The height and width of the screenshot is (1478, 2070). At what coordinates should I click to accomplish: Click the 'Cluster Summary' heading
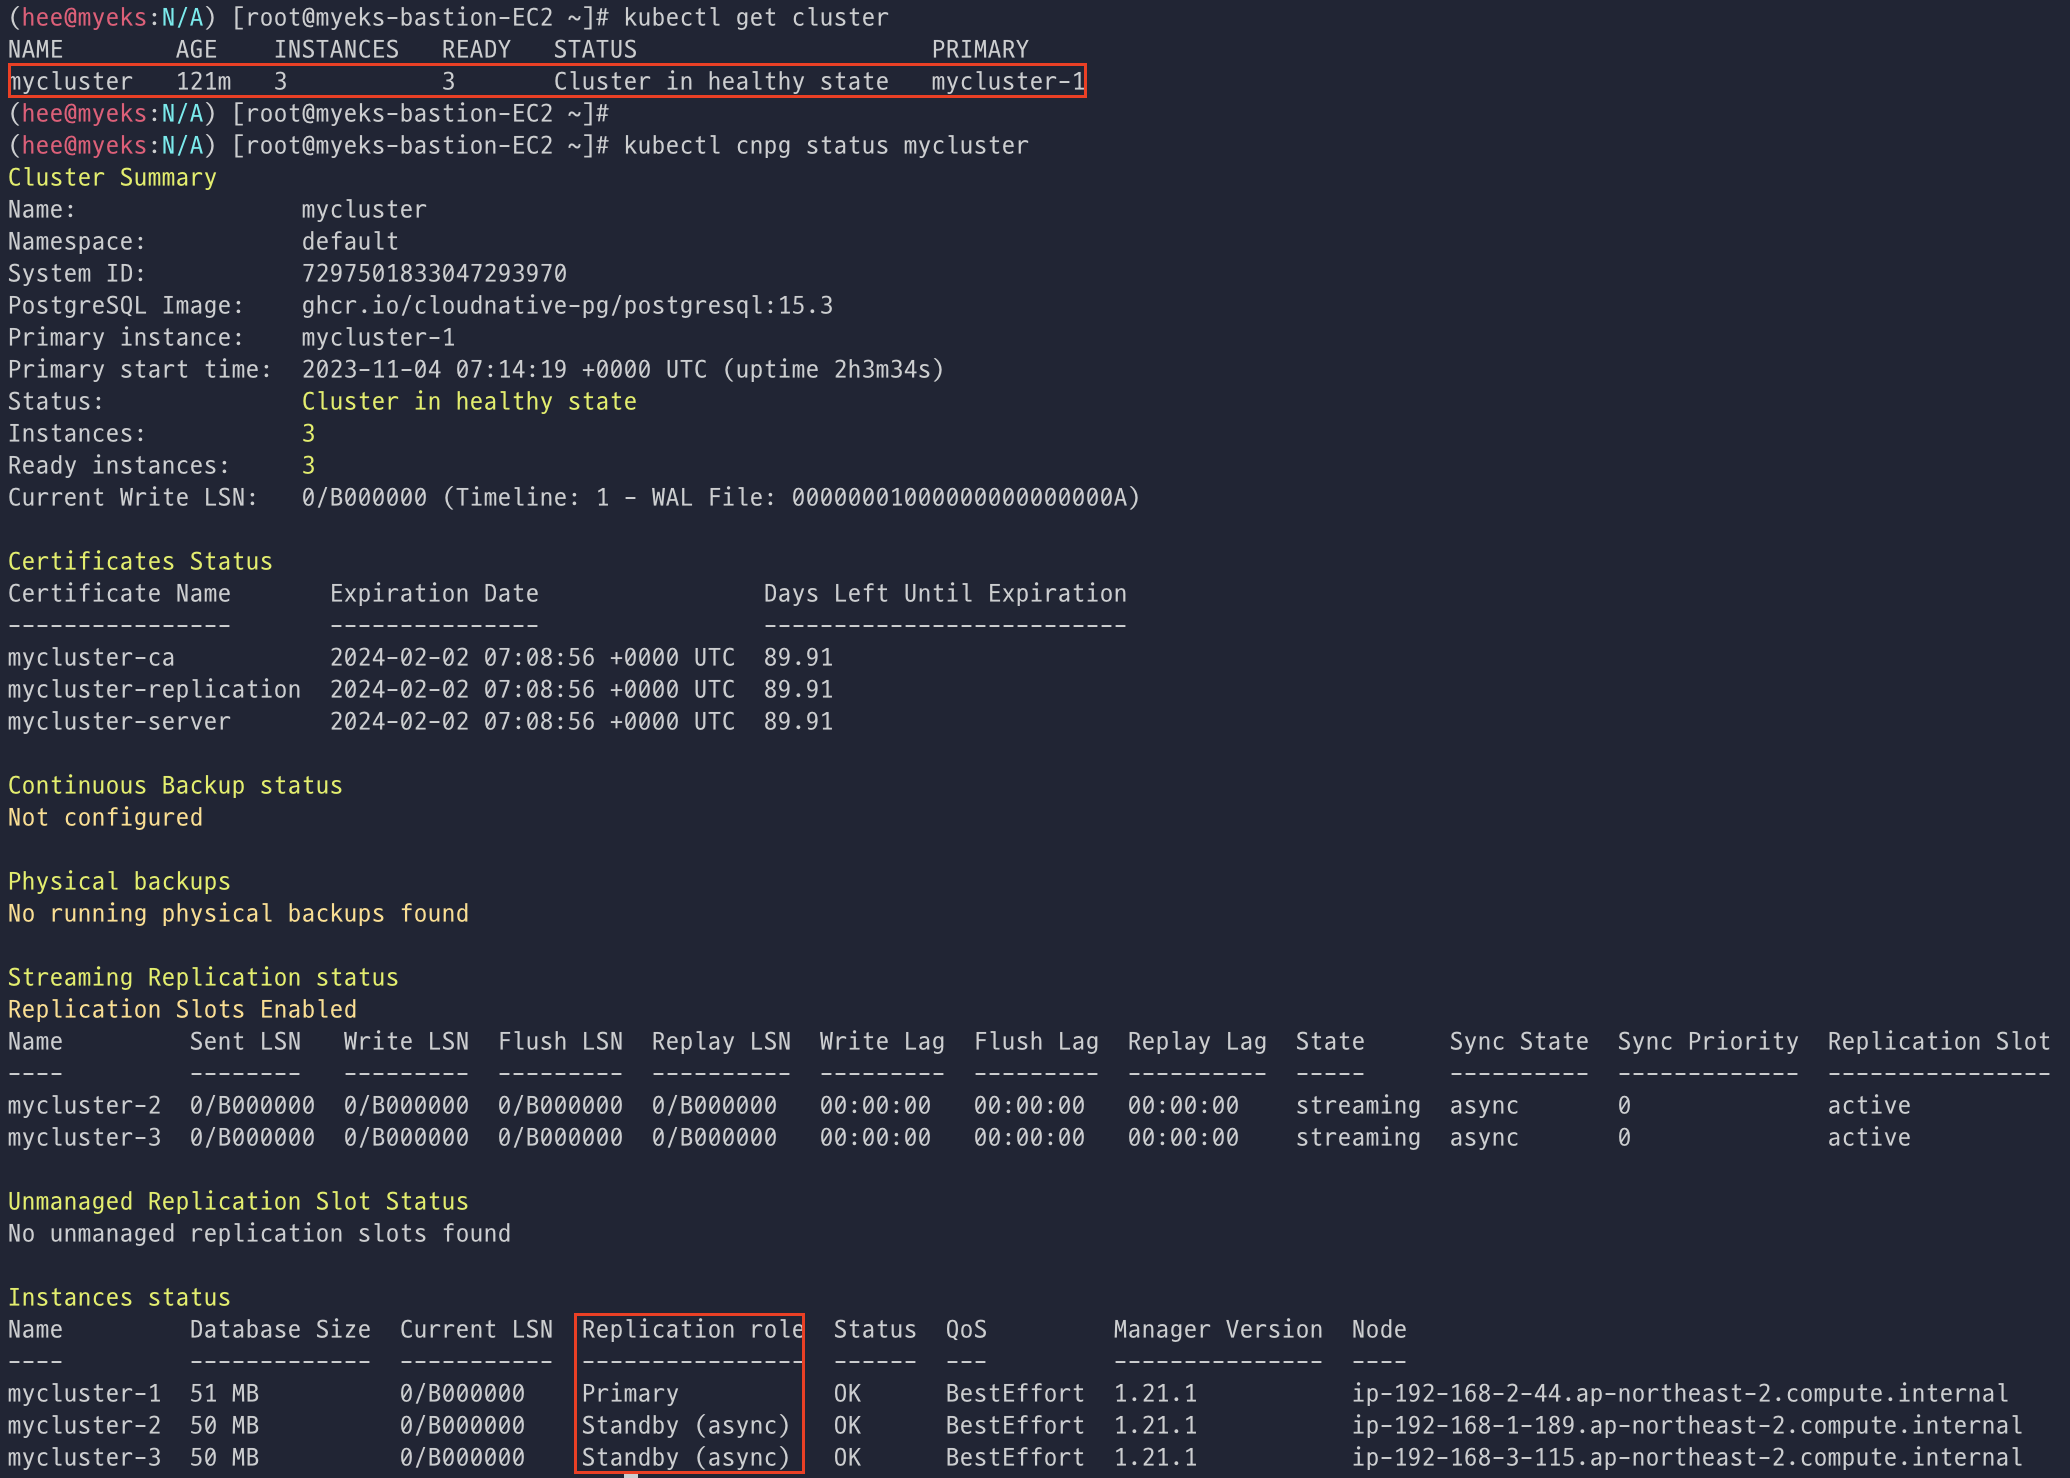(112, 178)
